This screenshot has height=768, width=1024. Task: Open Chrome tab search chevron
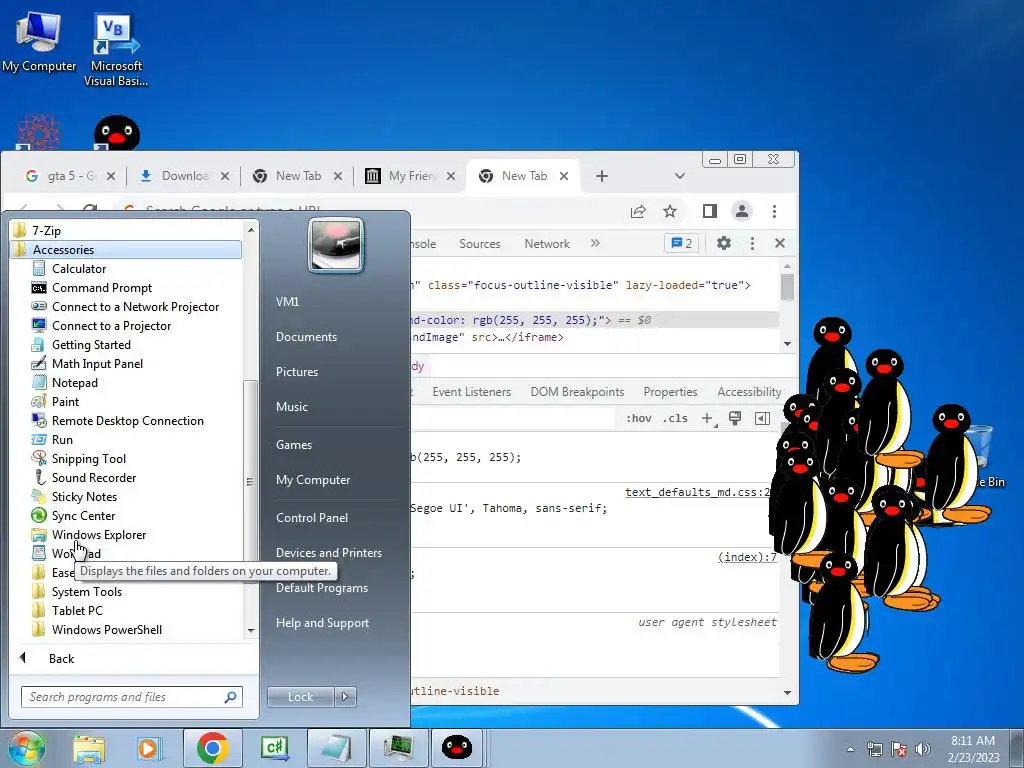679,176
